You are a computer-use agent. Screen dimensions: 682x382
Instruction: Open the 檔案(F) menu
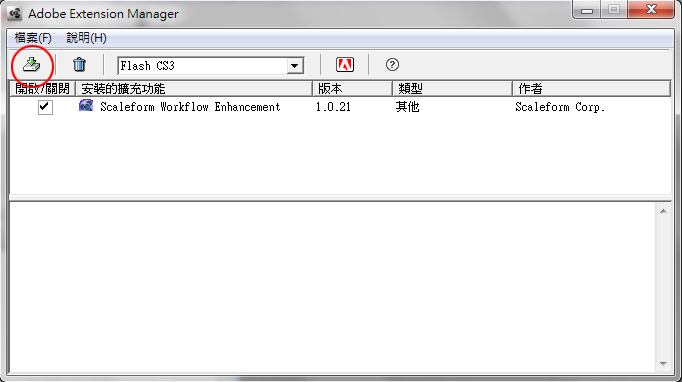(33, 38)
